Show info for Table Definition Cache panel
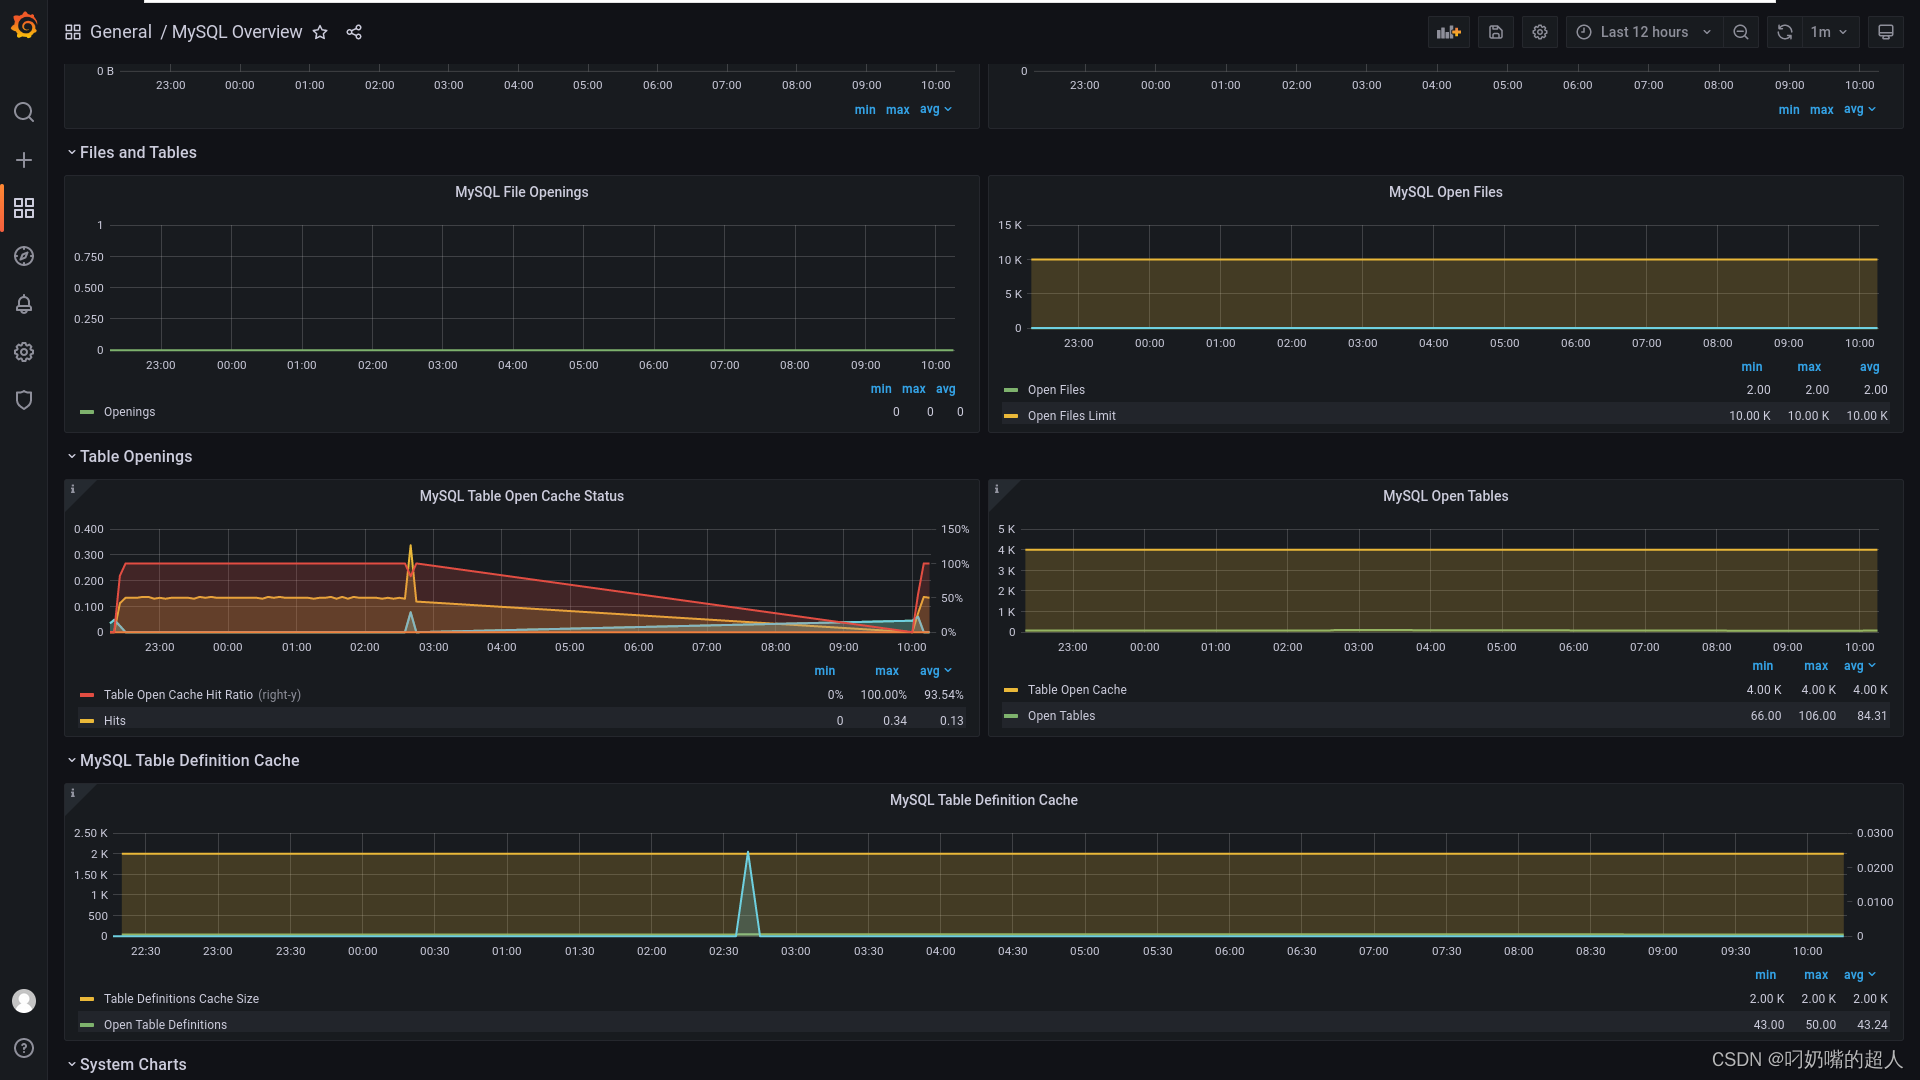This screenshot has height=1080, width=1920. (x=73, y=793)
